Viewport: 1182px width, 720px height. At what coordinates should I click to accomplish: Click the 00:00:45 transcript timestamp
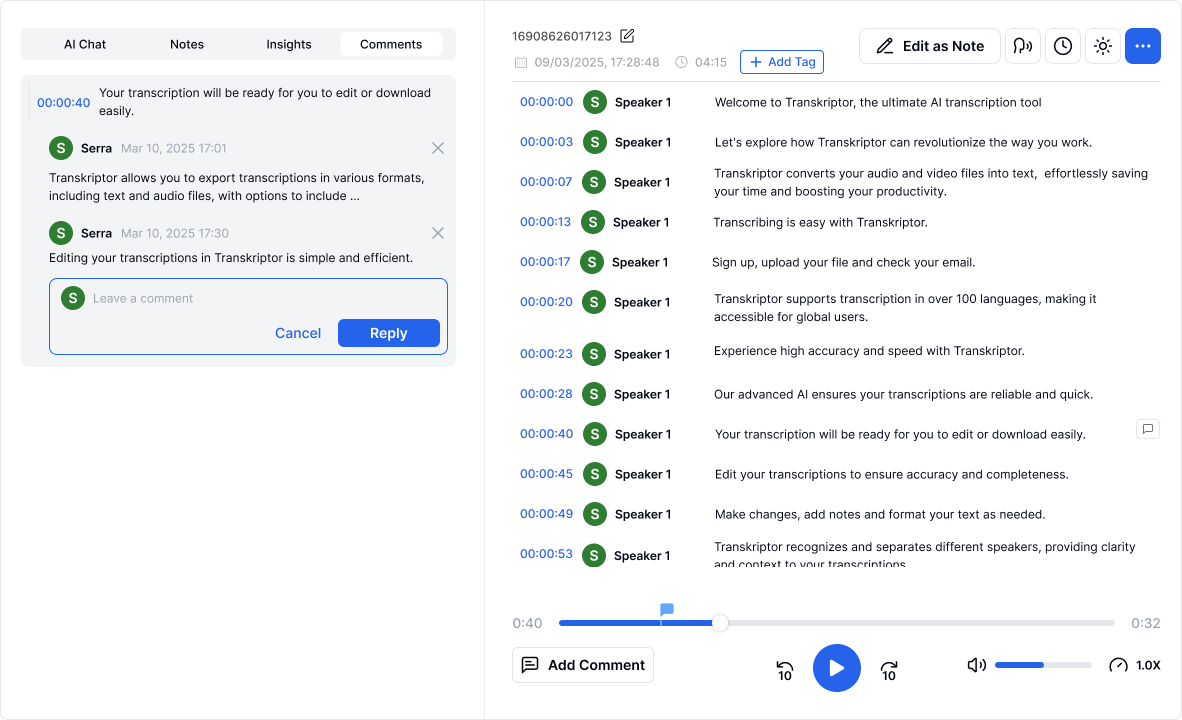547,473
